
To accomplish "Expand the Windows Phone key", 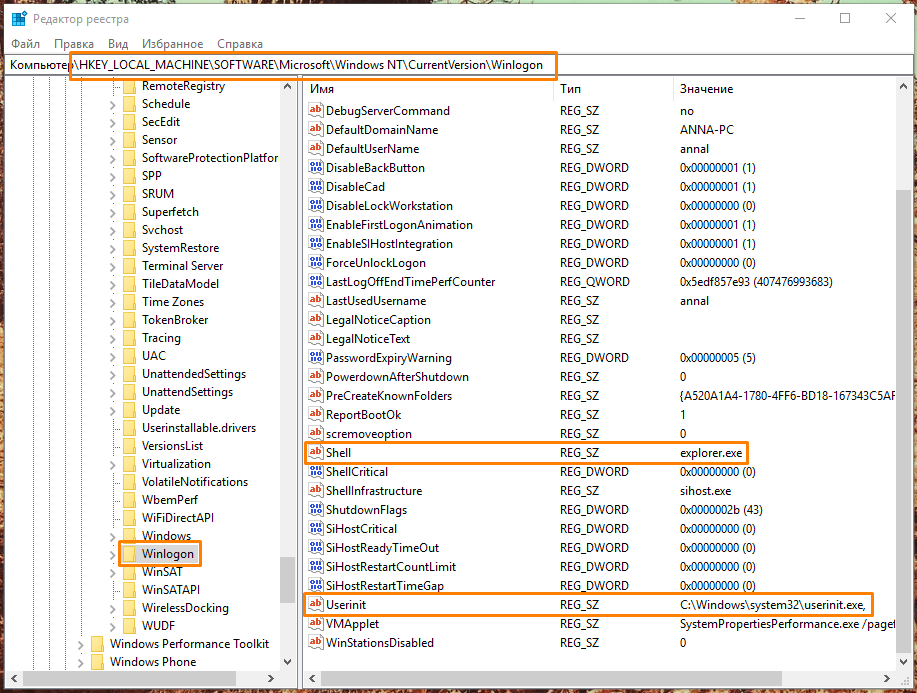I will 81,663.
